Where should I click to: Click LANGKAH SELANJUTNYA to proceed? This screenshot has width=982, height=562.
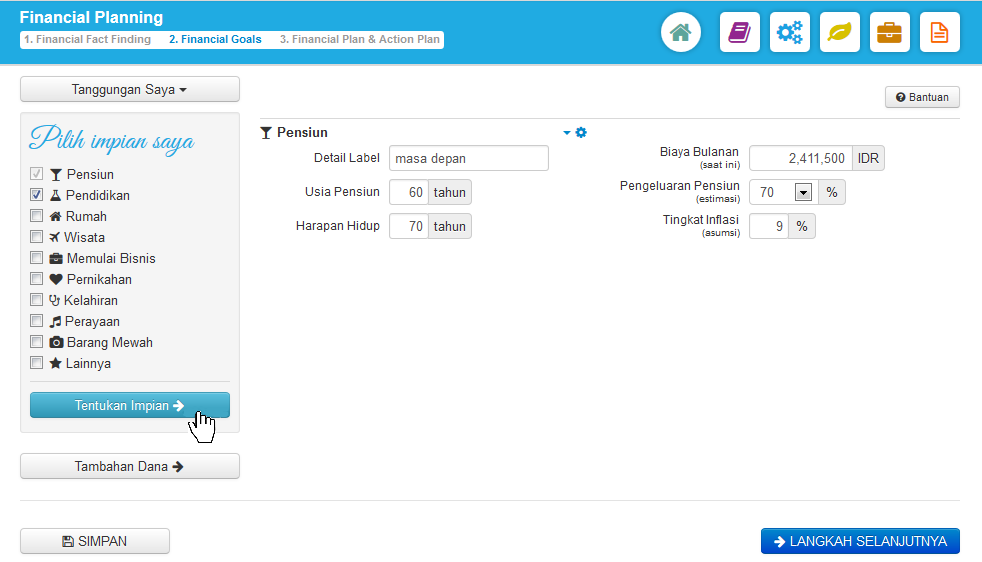click(860, 541)
